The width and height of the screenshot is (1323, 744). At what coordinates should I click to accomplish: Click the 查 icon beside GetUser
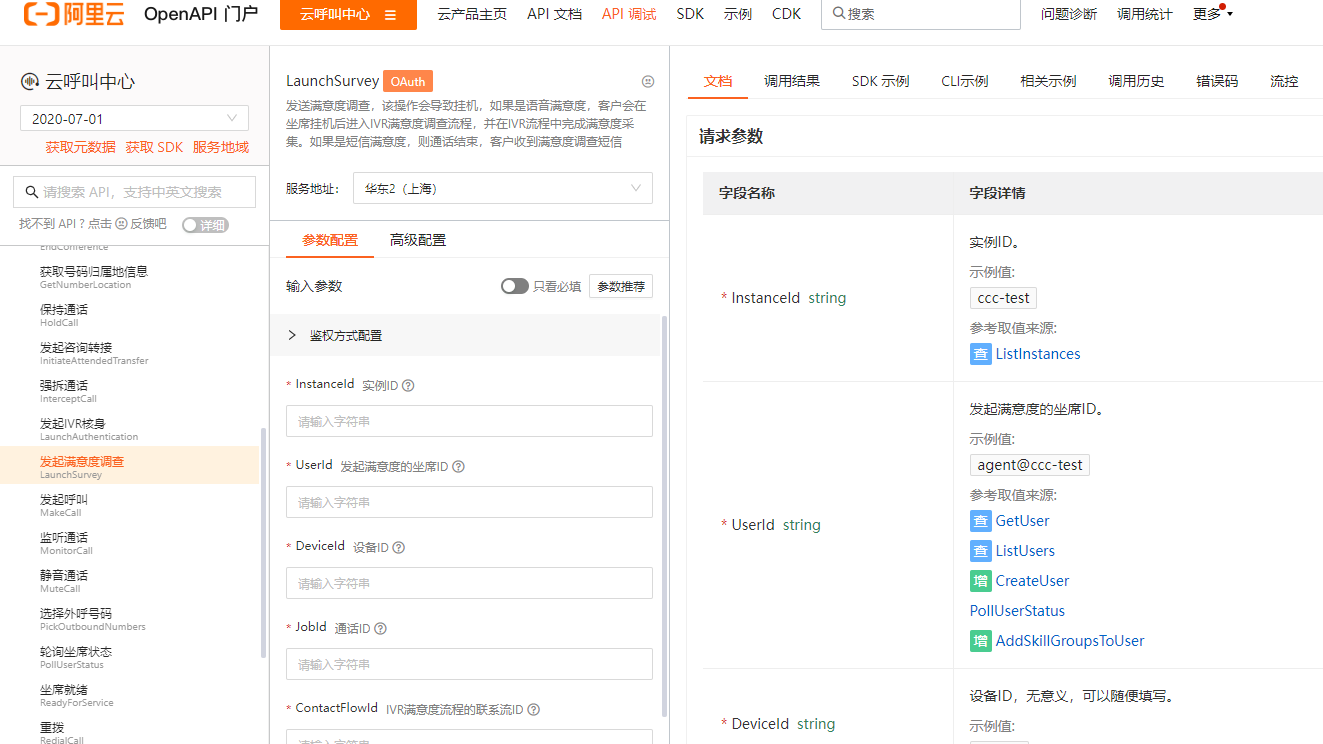pyautogui.click(x=980, y=521)
